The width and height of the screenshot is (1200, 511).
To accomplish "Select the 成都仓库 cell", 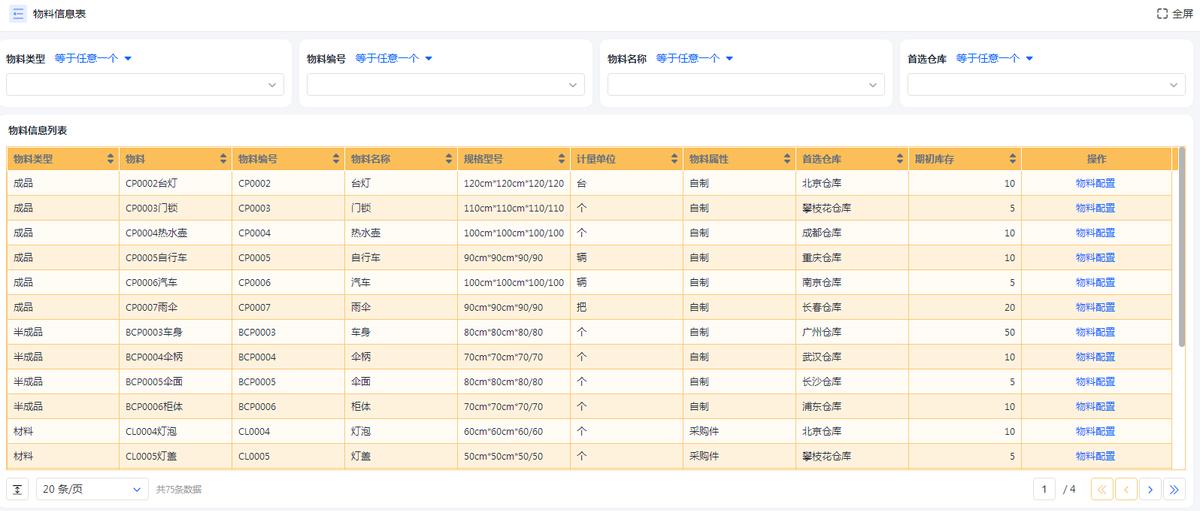I will (852, 233).
